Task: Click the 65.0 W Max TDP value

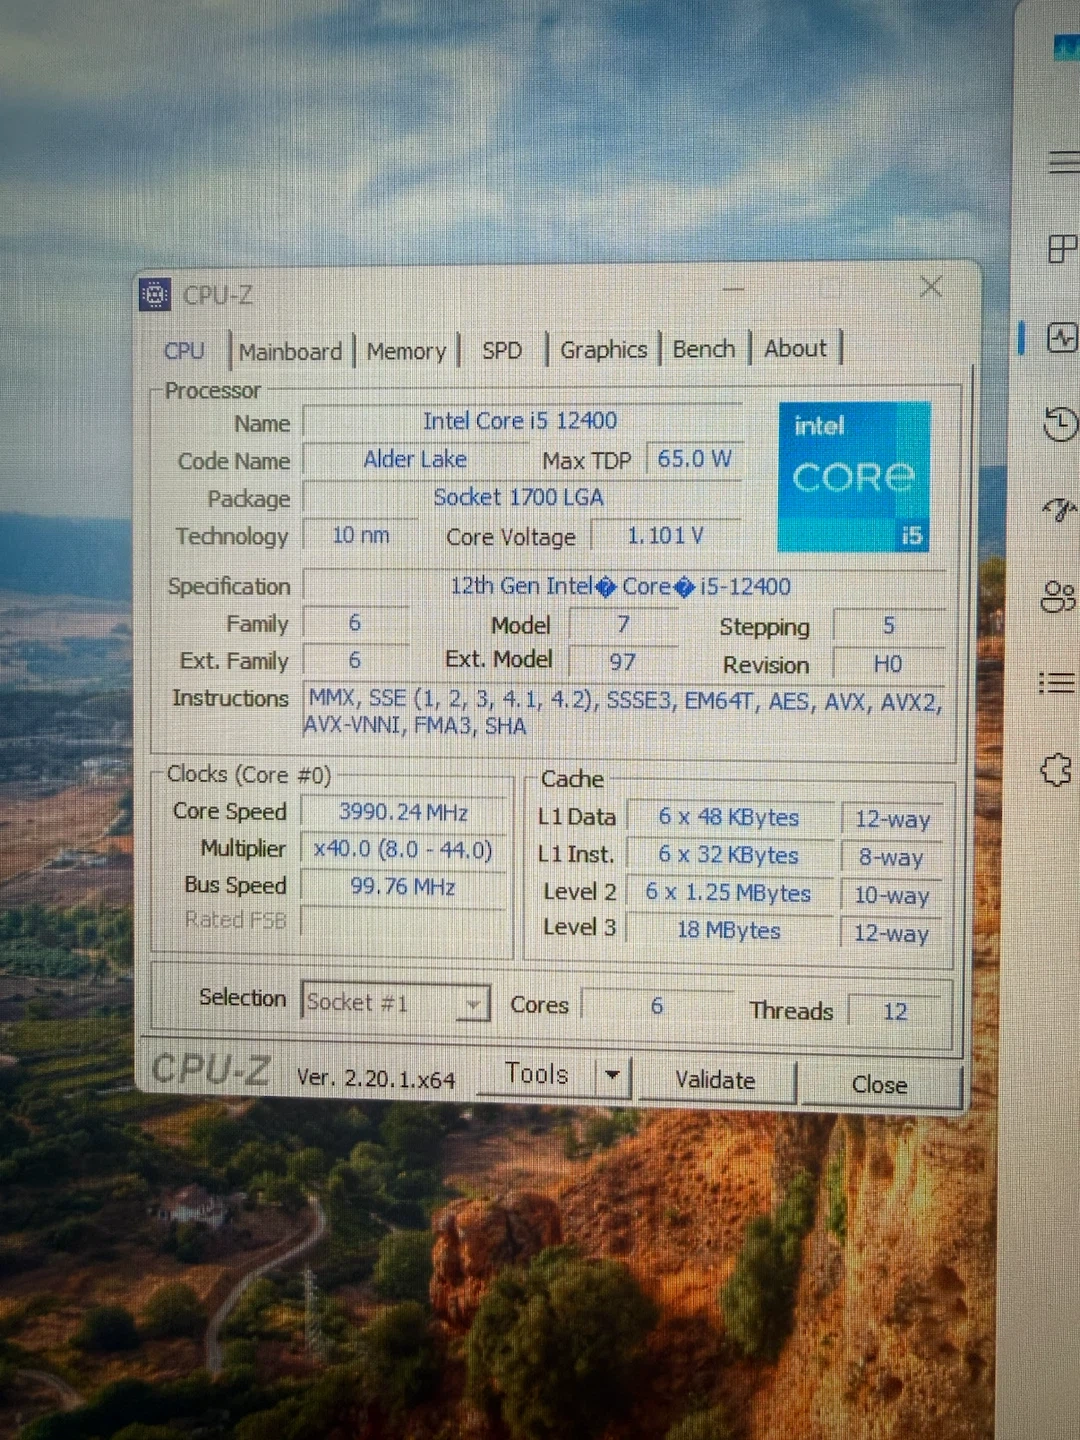Action: (x=694, y=459)
